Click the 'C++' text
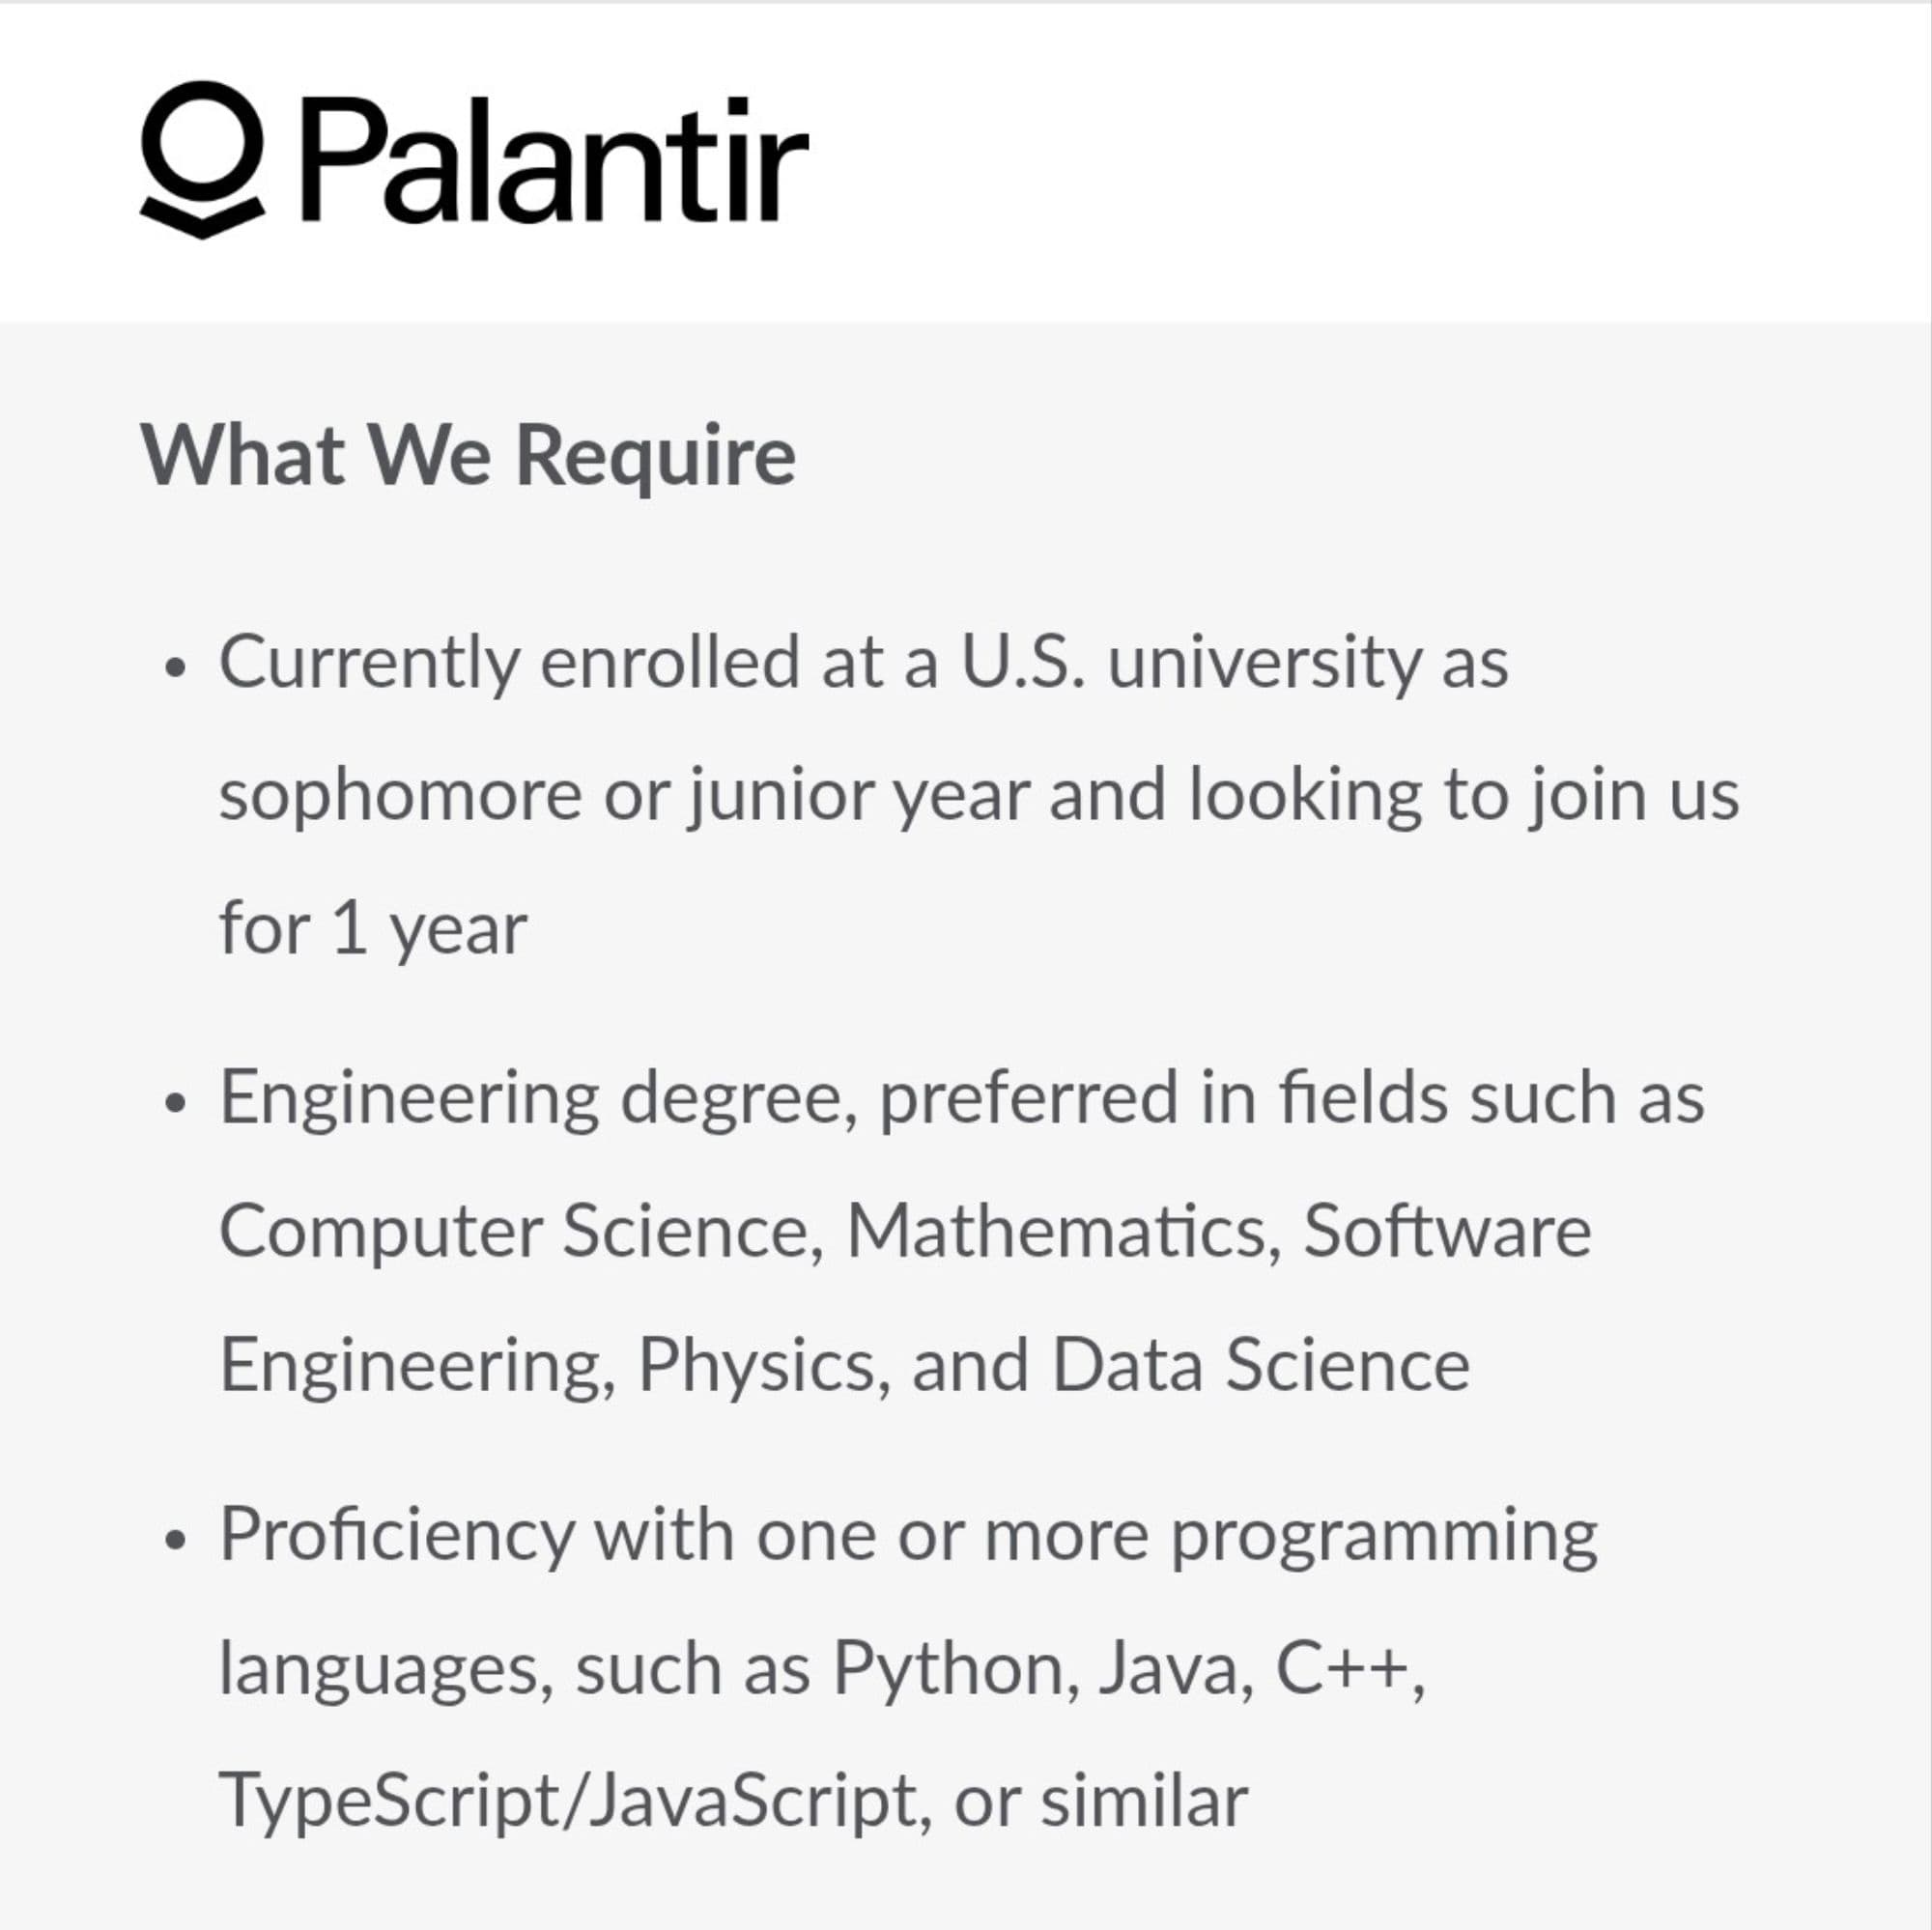 tap(1341, 1669)
